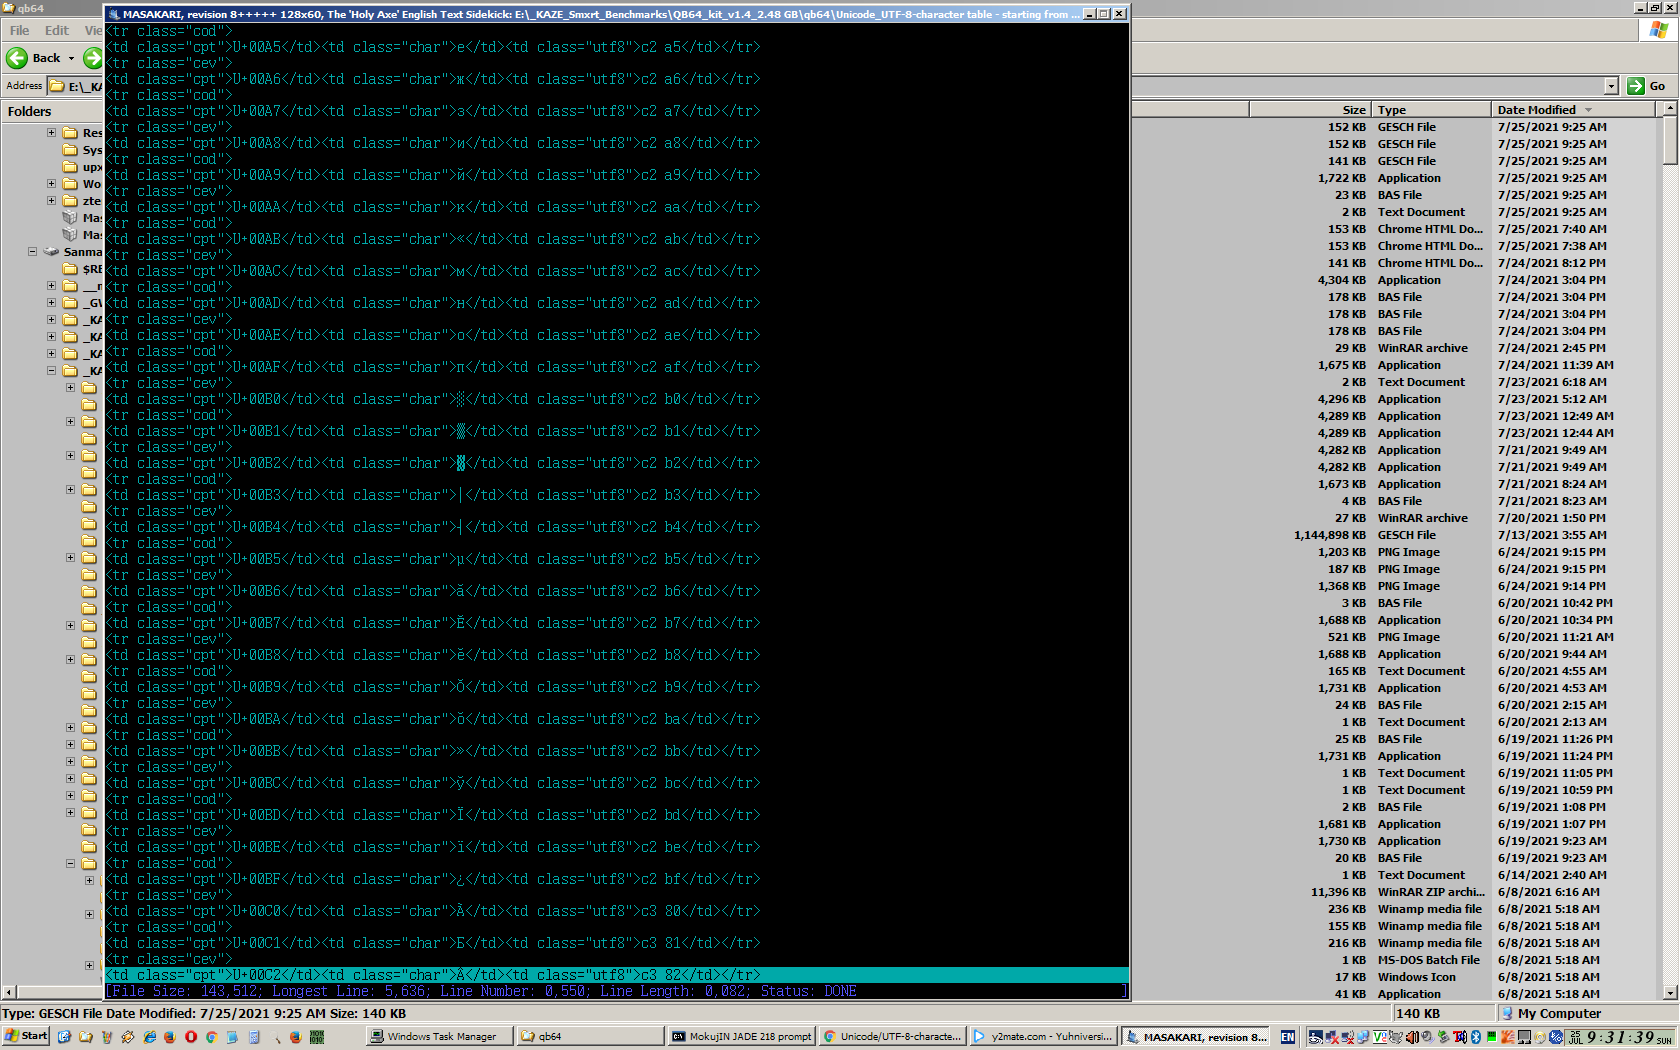Open the volume speaker tray icon
The height and width of the screenshot is (1050, 1680).
[x=1412, y=1037]
